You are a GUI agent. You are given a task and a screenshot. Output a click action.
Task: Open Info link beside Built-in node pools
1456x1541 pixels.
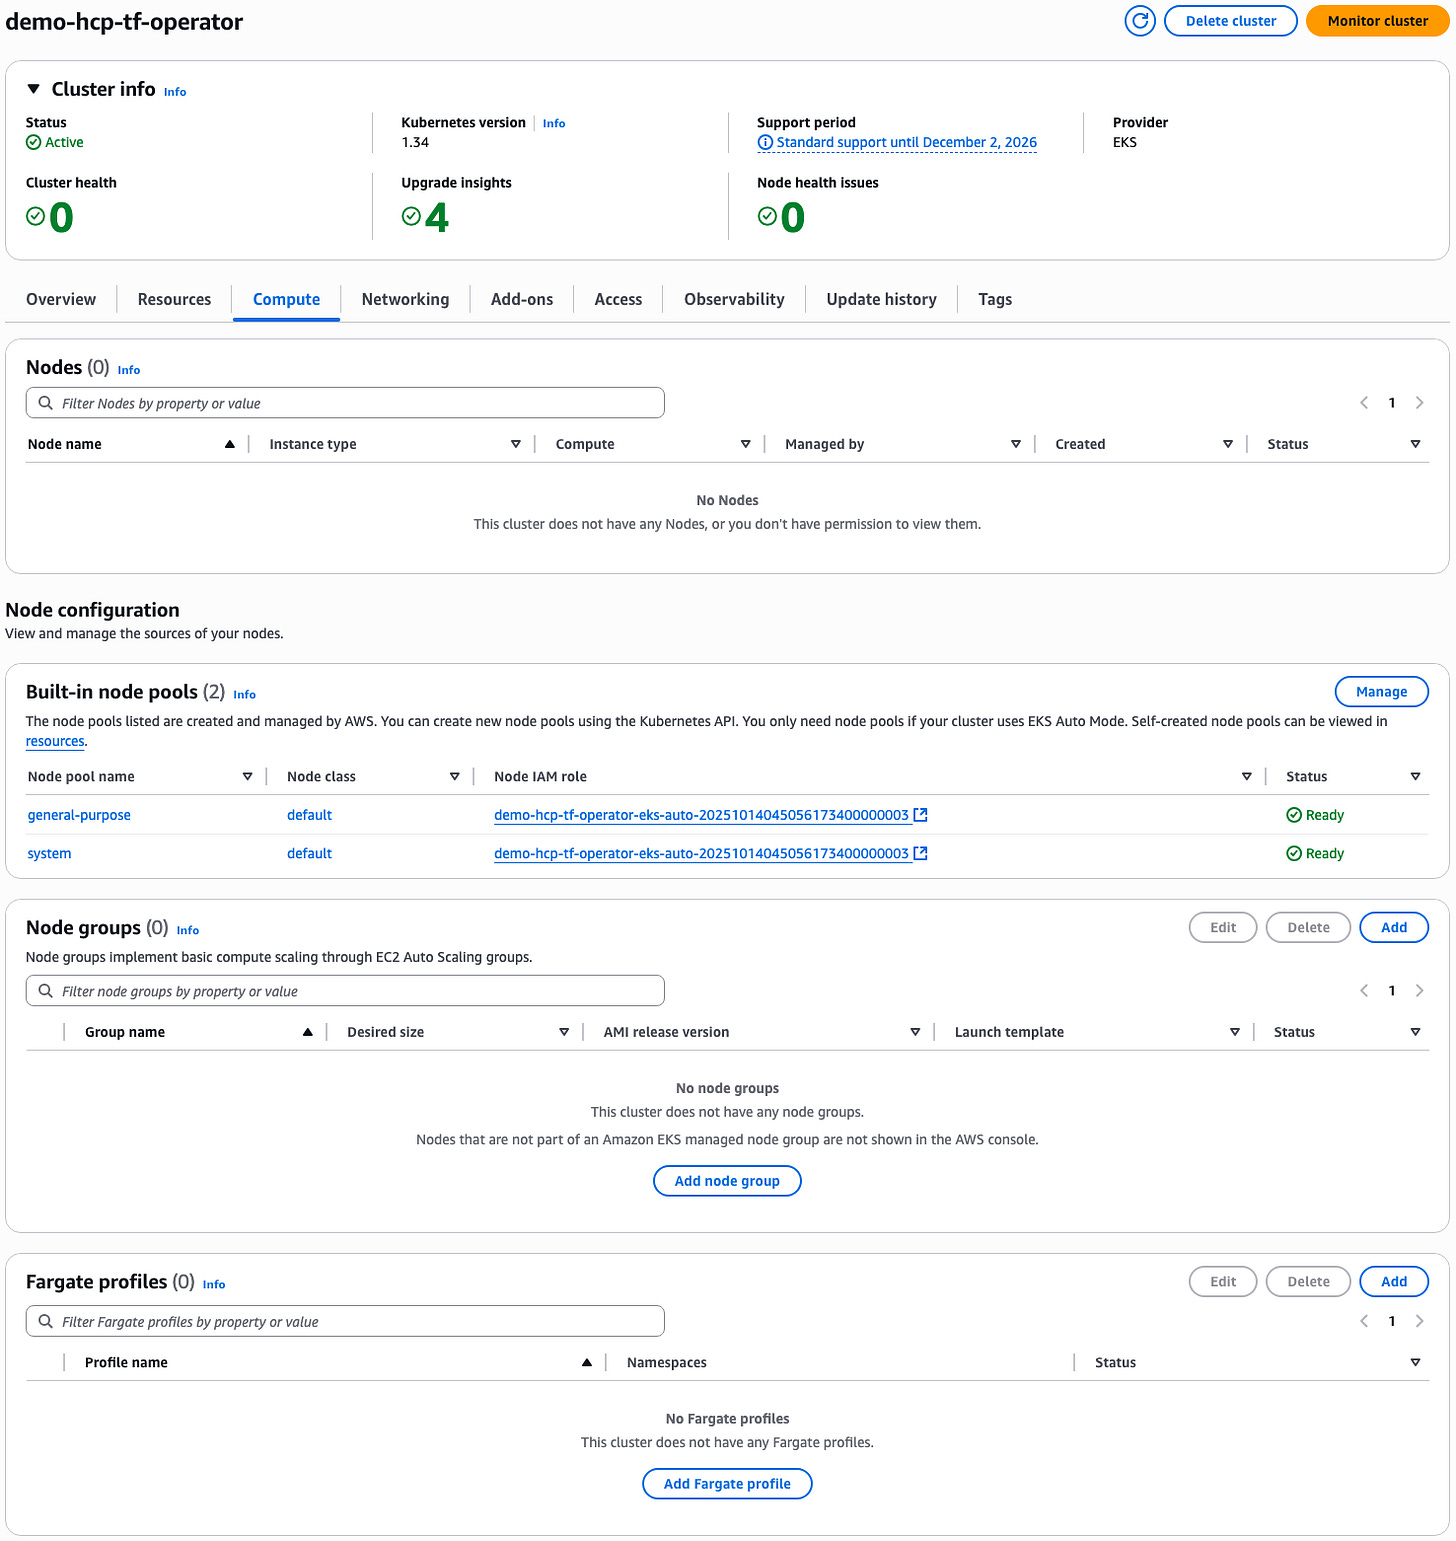point(245,695)
